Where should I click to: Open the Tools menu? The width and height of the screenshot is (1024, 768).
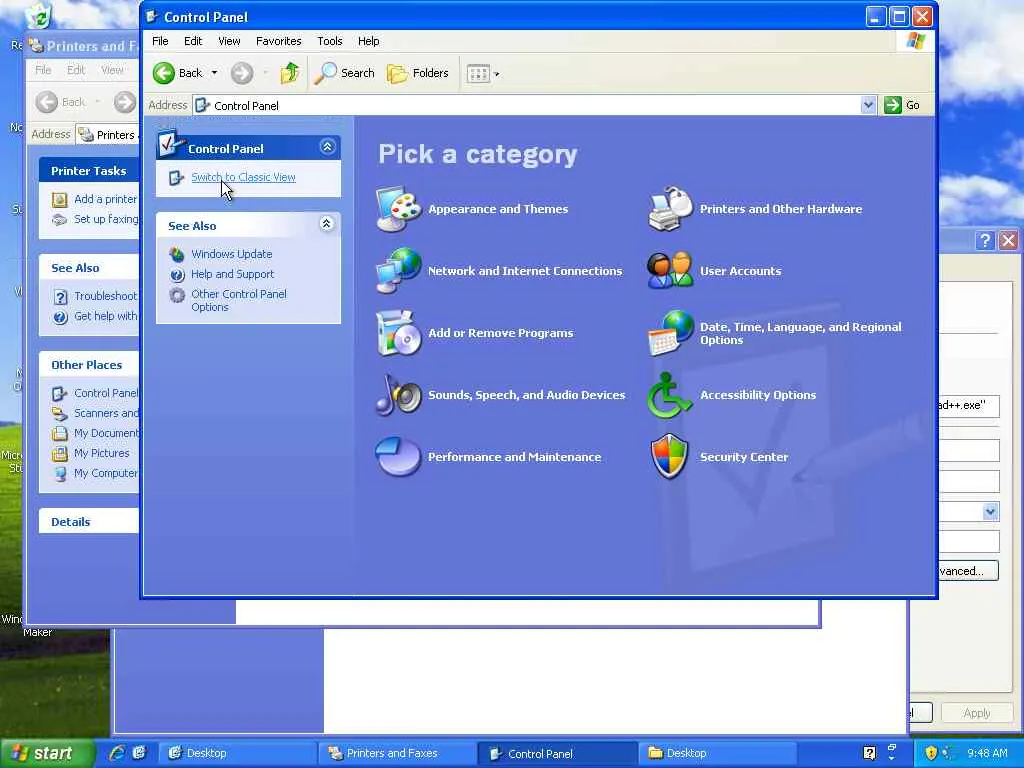pyautogui.click(x=330, y=41)
